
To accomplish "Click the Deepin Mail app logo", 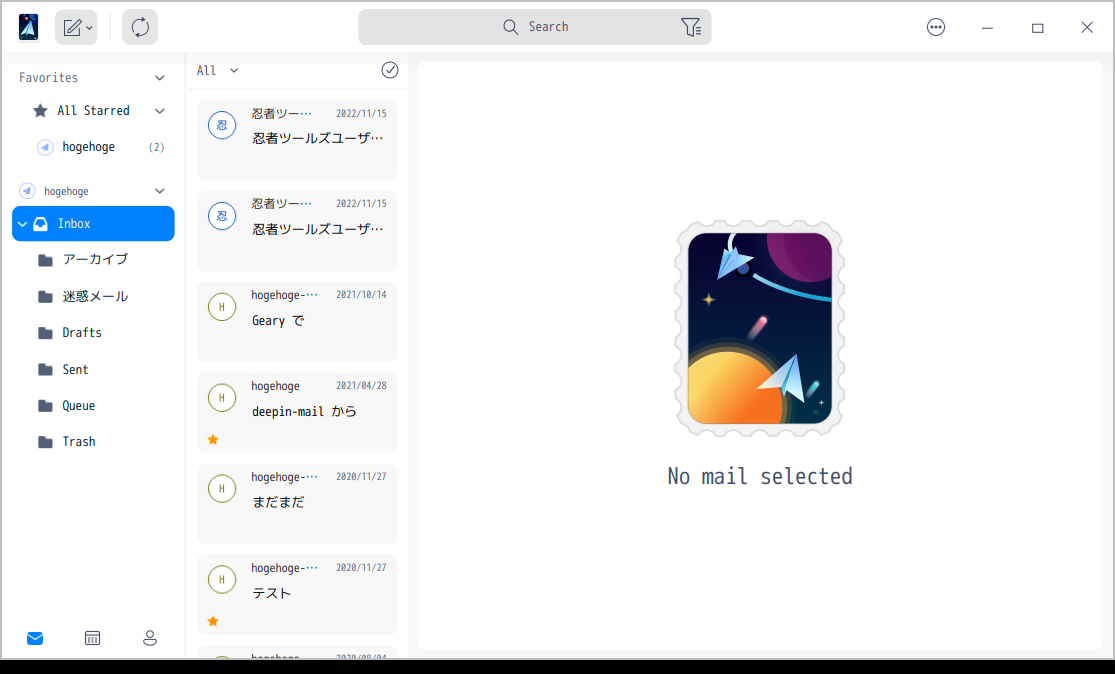I will [28, 27].
